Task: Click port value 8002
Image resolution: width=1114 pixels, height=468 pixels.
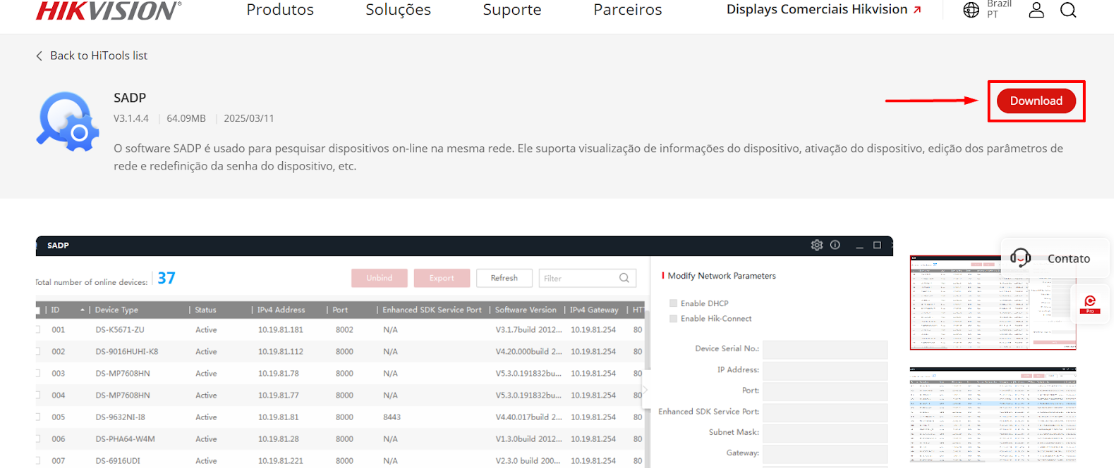Action: pyautogui.click(x=345, y=330)
